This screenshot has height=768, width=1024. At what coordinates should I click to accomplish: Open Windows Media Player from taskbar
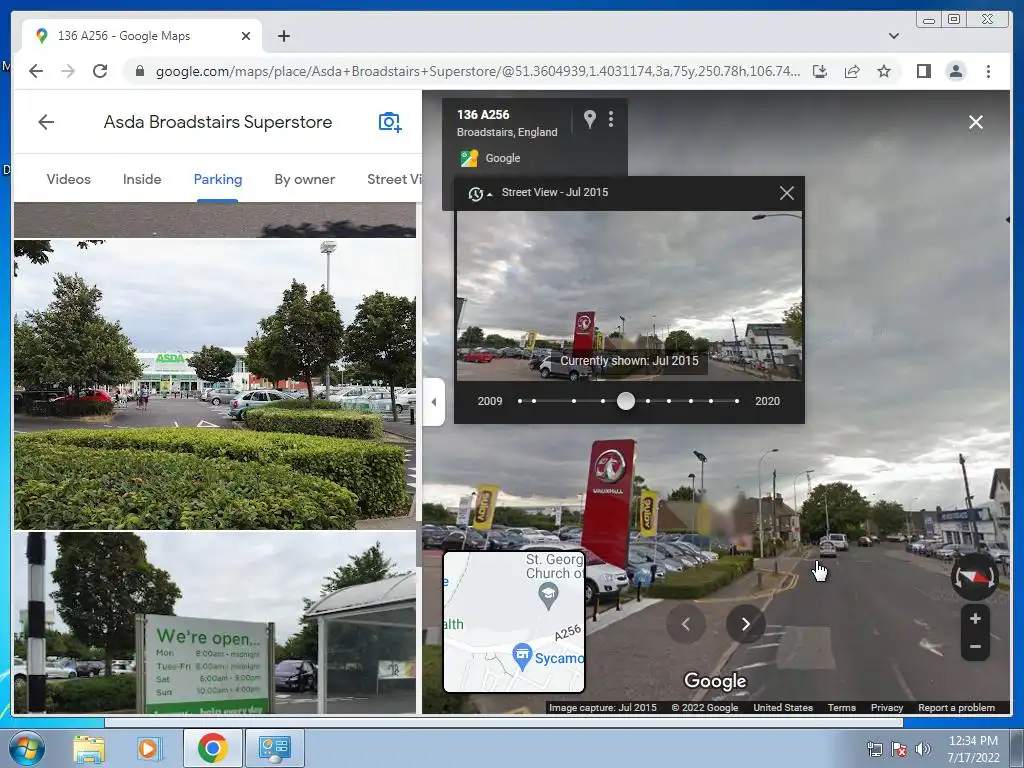[149, 748]
